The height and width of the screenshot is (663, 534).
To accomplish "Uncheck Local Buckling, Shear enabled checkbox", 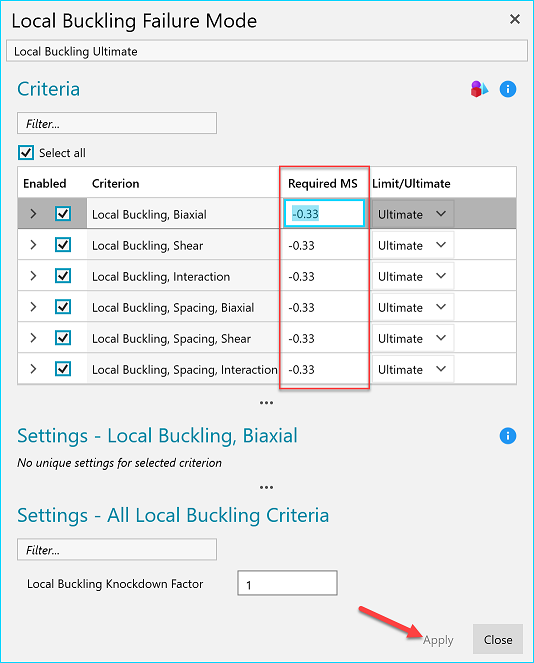I will point(63,245).
